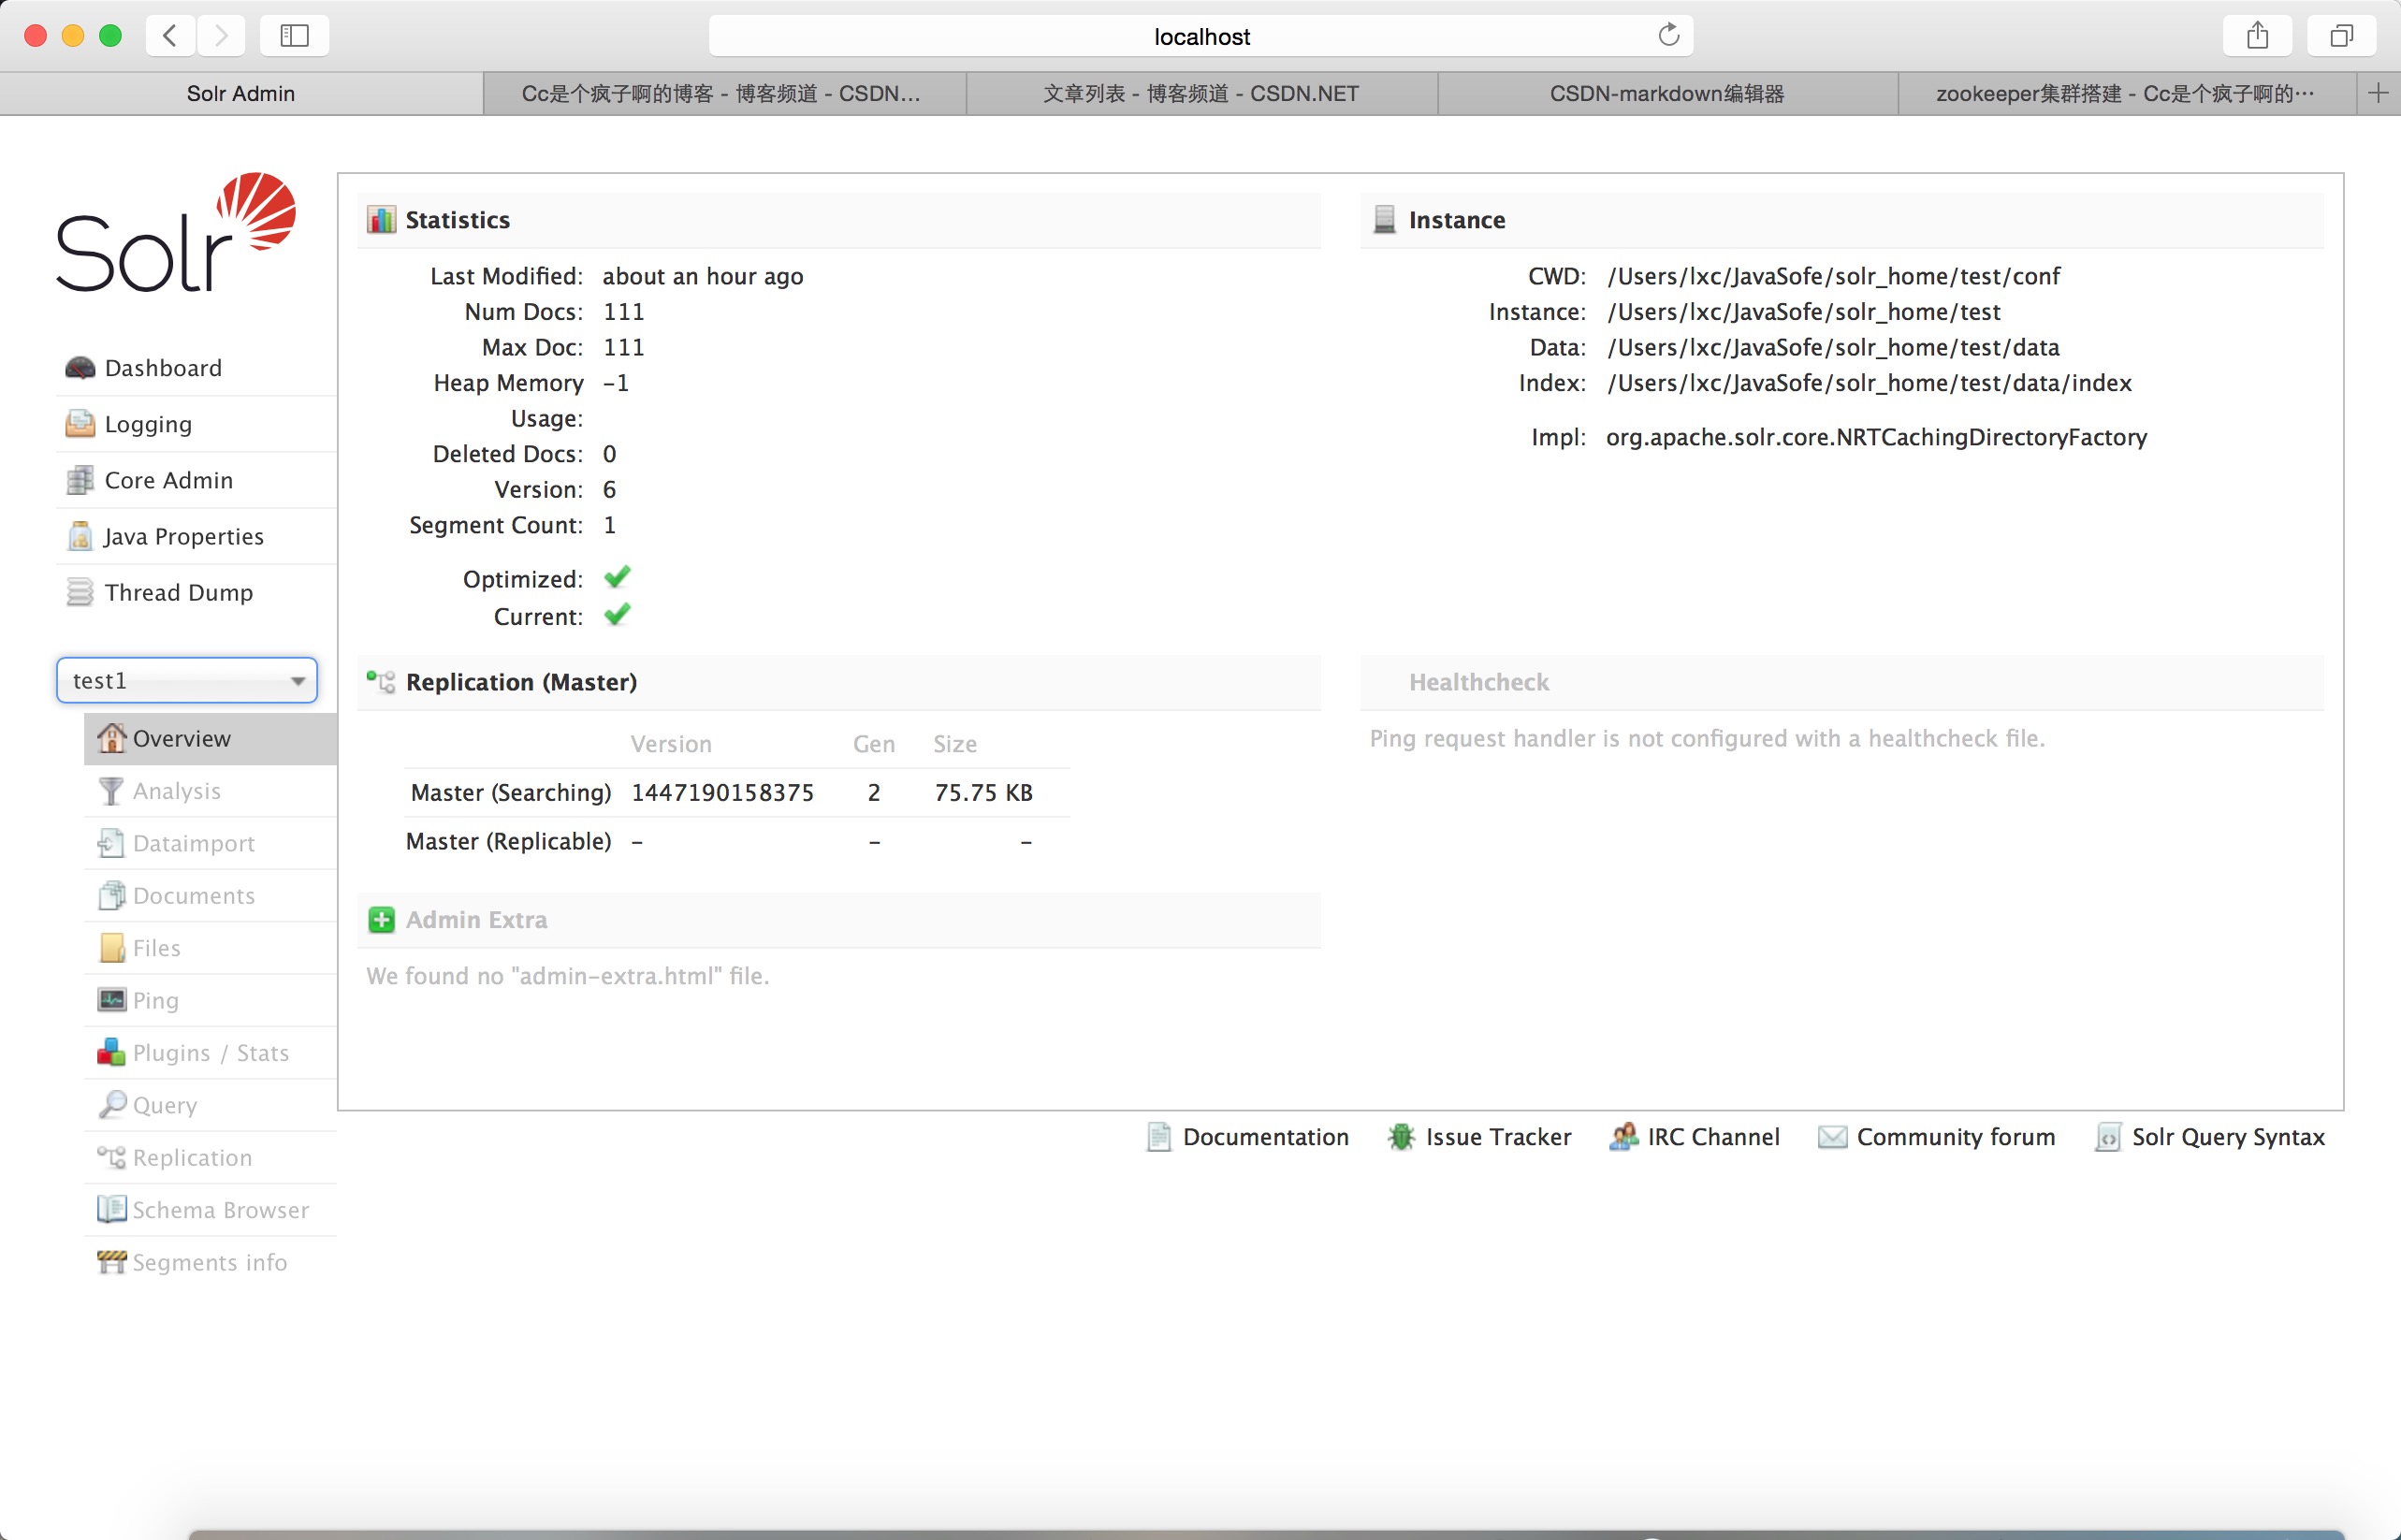Open a new tab with plus button
The image size is (2401, 1540).
(x=2378, y=94)
